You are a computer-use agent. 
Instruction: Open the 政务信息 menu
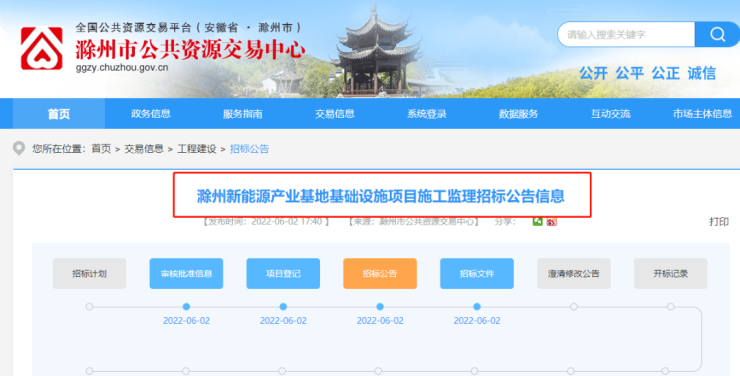[151, 114]
